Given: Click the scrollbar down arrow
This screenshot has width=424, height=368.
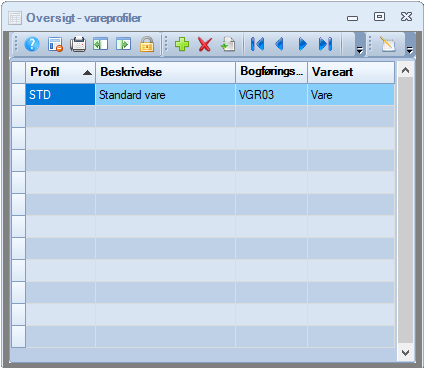Looking at the screenshot, I should click(x=405, y=352).
